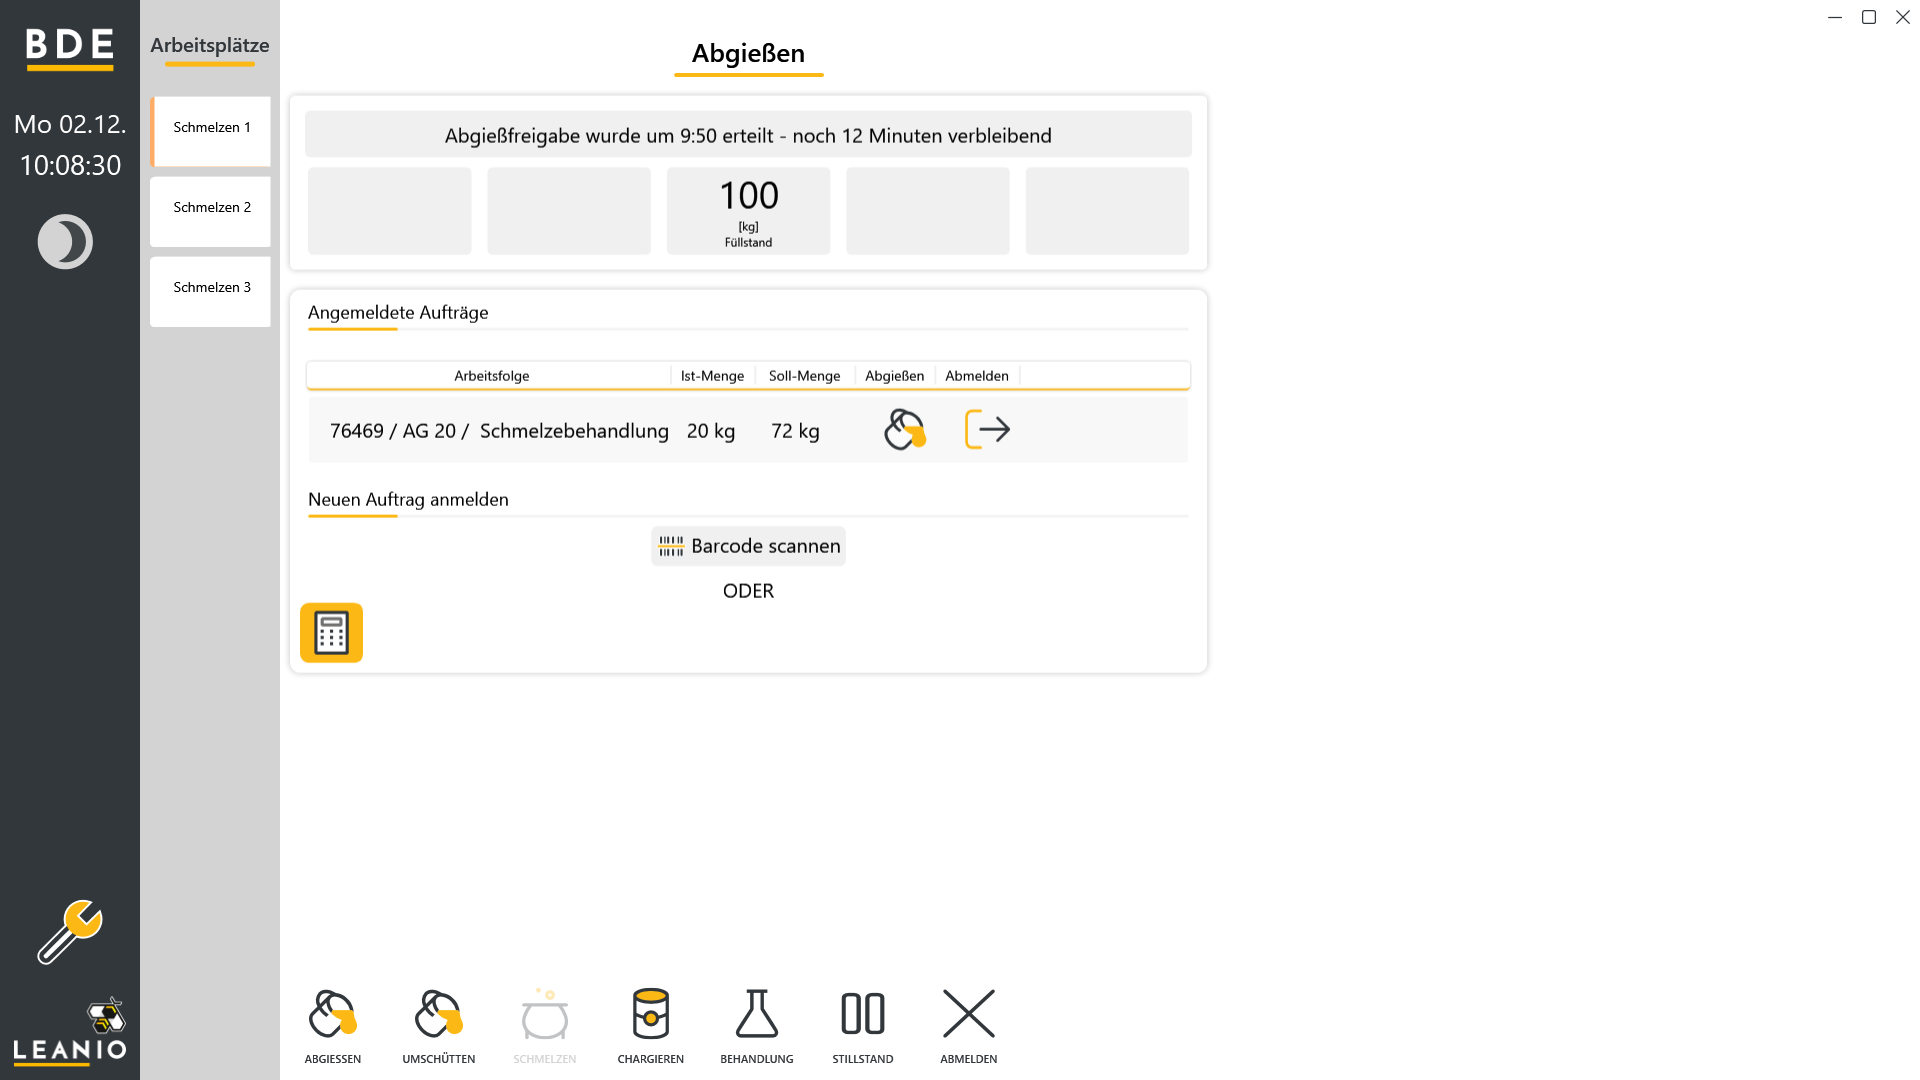This screenshot has width=1920, height=1080.
Task: Click the 100 kg Füllstand tile
Action: 748,211
